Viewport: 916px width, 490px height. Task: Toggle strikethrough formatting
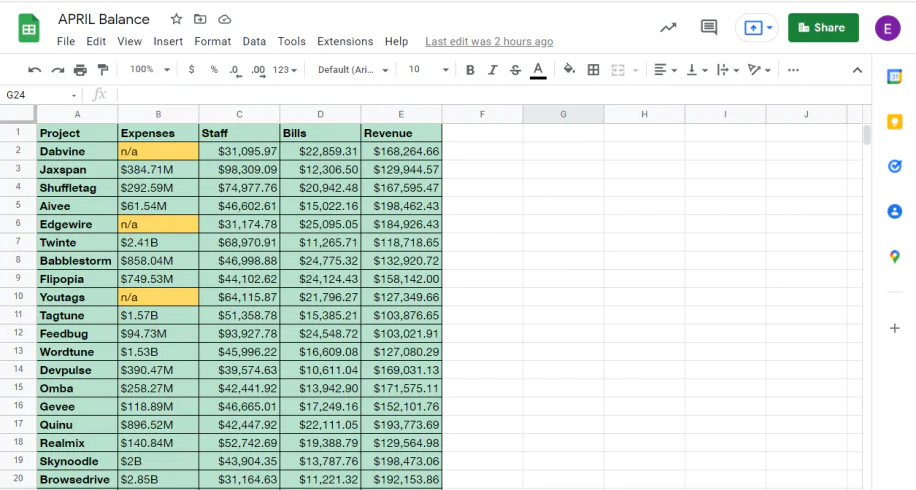[x=515, y=70]
